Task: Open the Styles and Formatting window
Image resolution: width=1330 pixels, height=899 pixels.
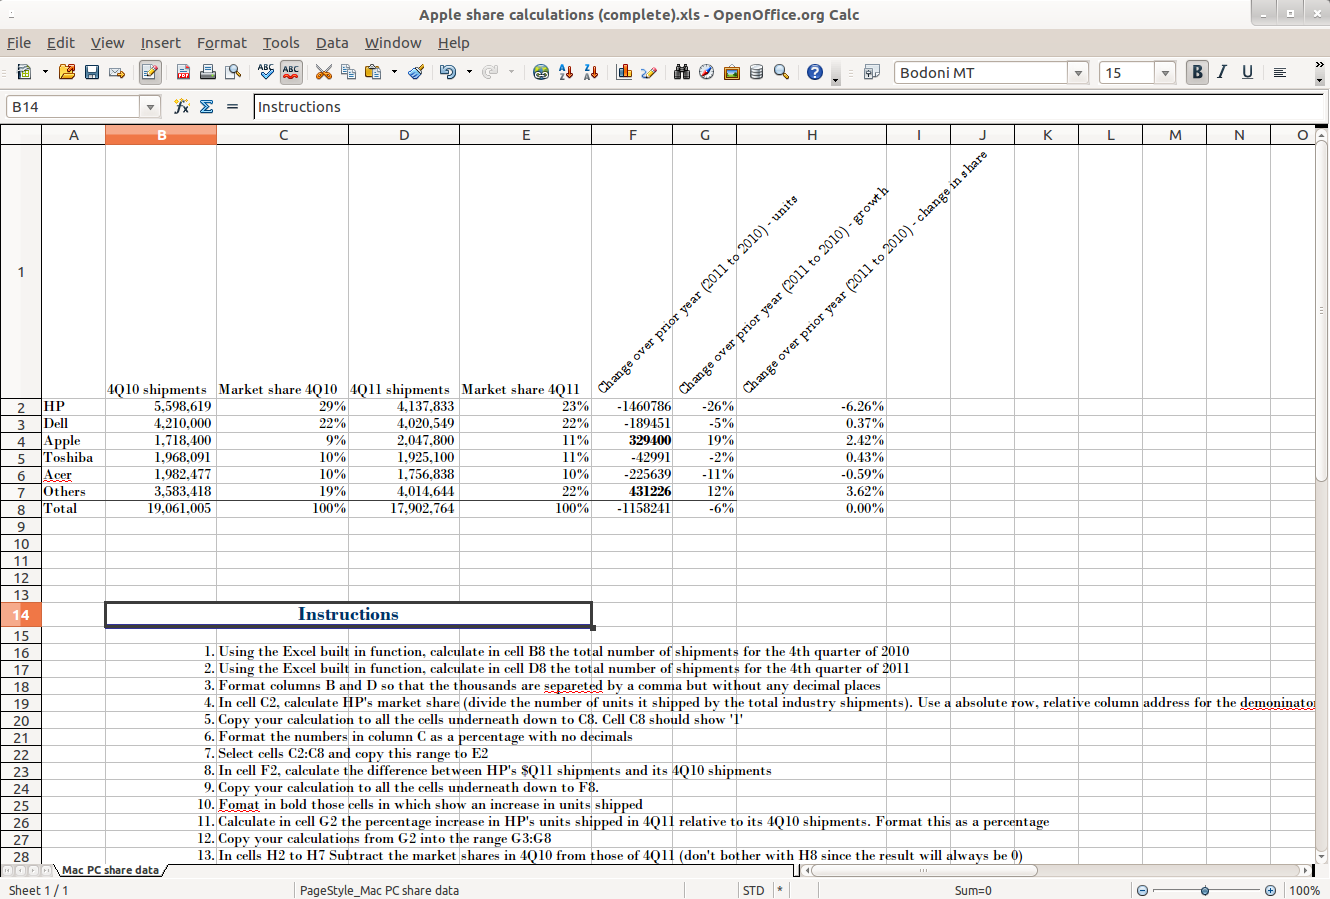Action: click(x=871, y=72)
